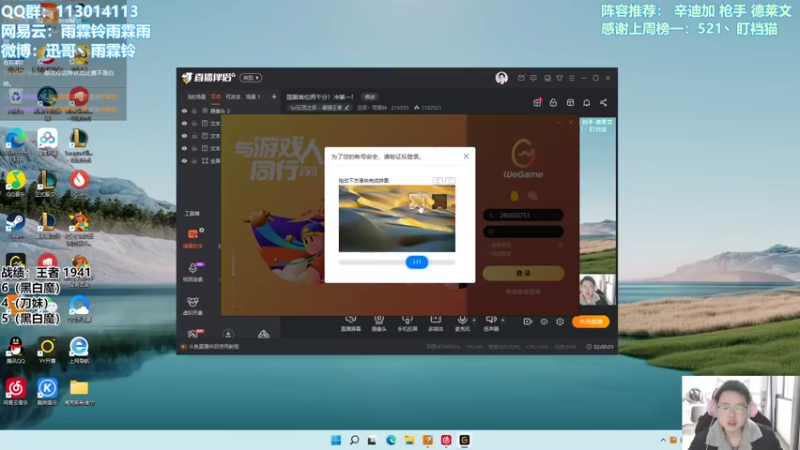
Task: Open the 视频连麦 tool
Action: [193, 272]
